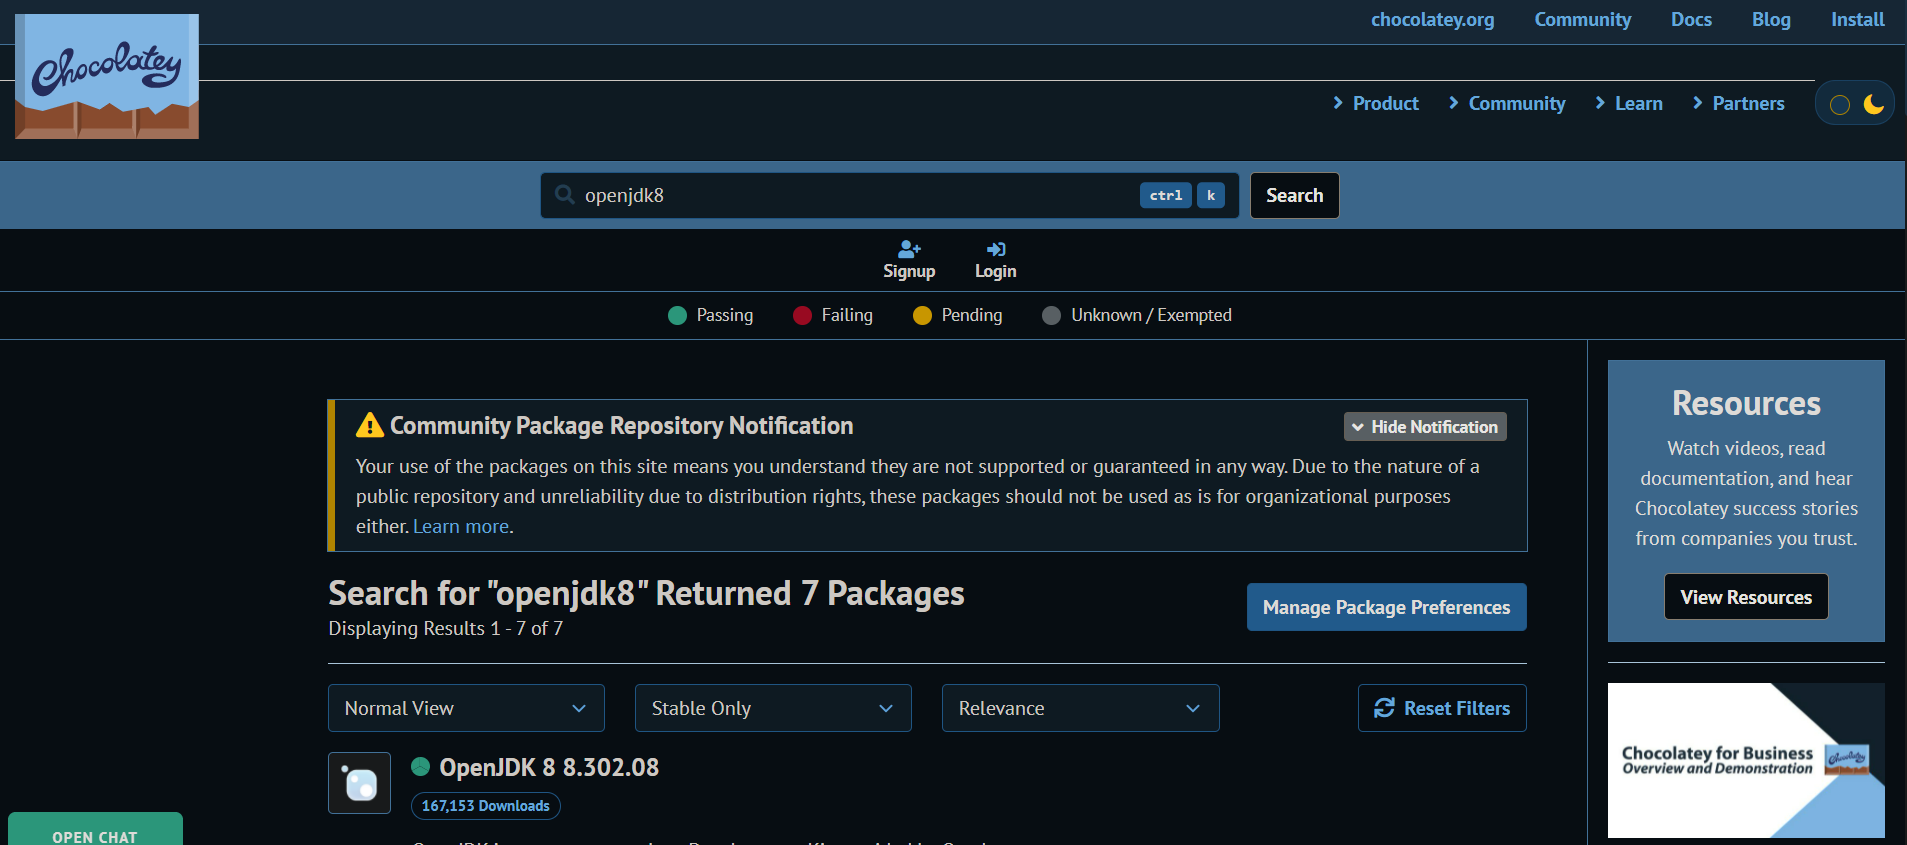Click the Signup user-plus icon
The image size is (1907, 845).
(x=909, y=249)
